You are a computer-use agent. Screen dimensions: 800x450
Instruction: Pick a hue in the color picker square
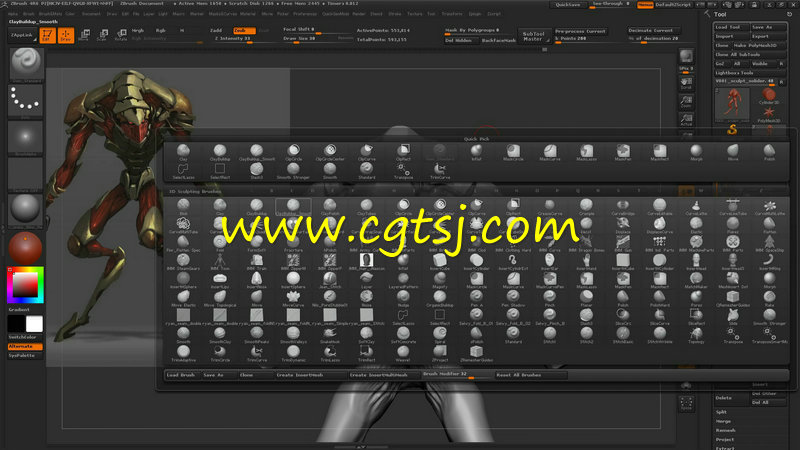tap(25, 285)
